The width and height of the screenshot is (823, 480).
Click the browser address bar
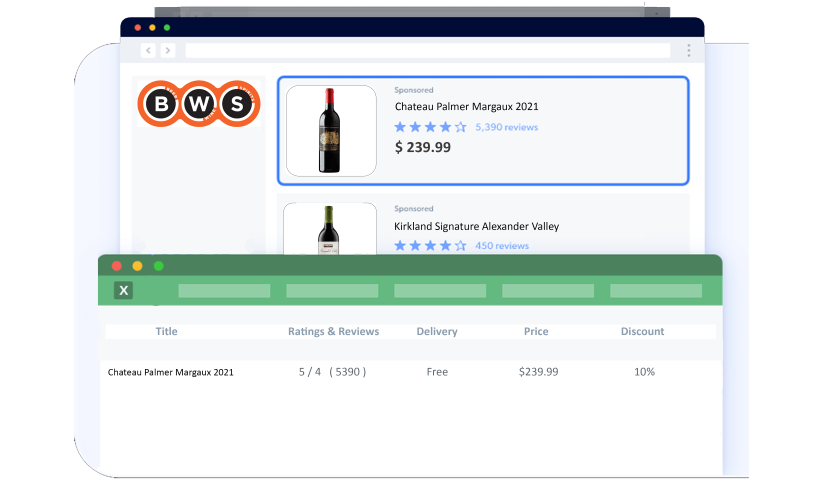[x=428, y=50]
